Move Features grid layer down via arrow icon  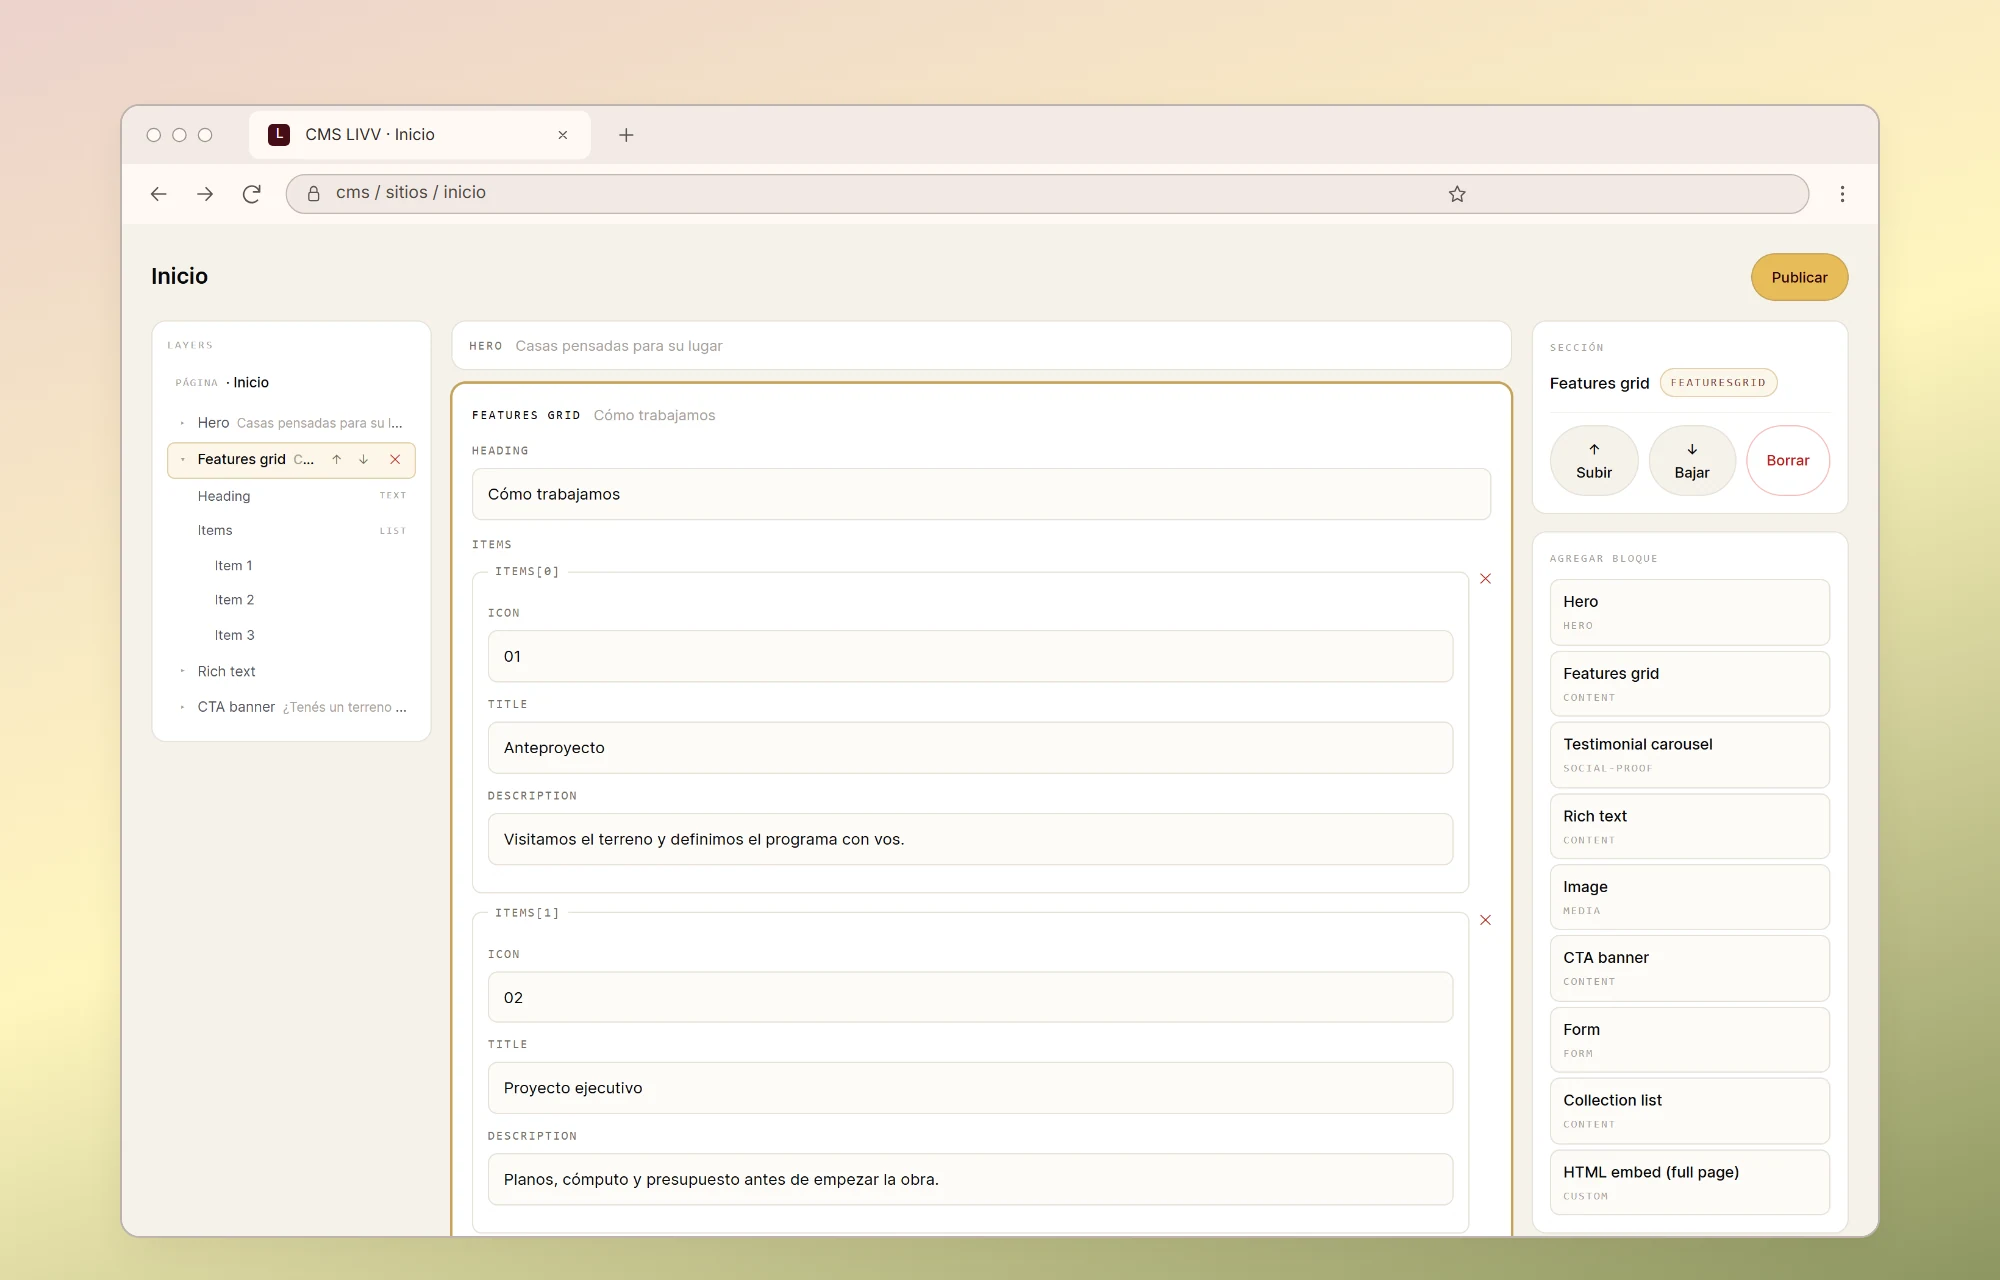point(364,460)
